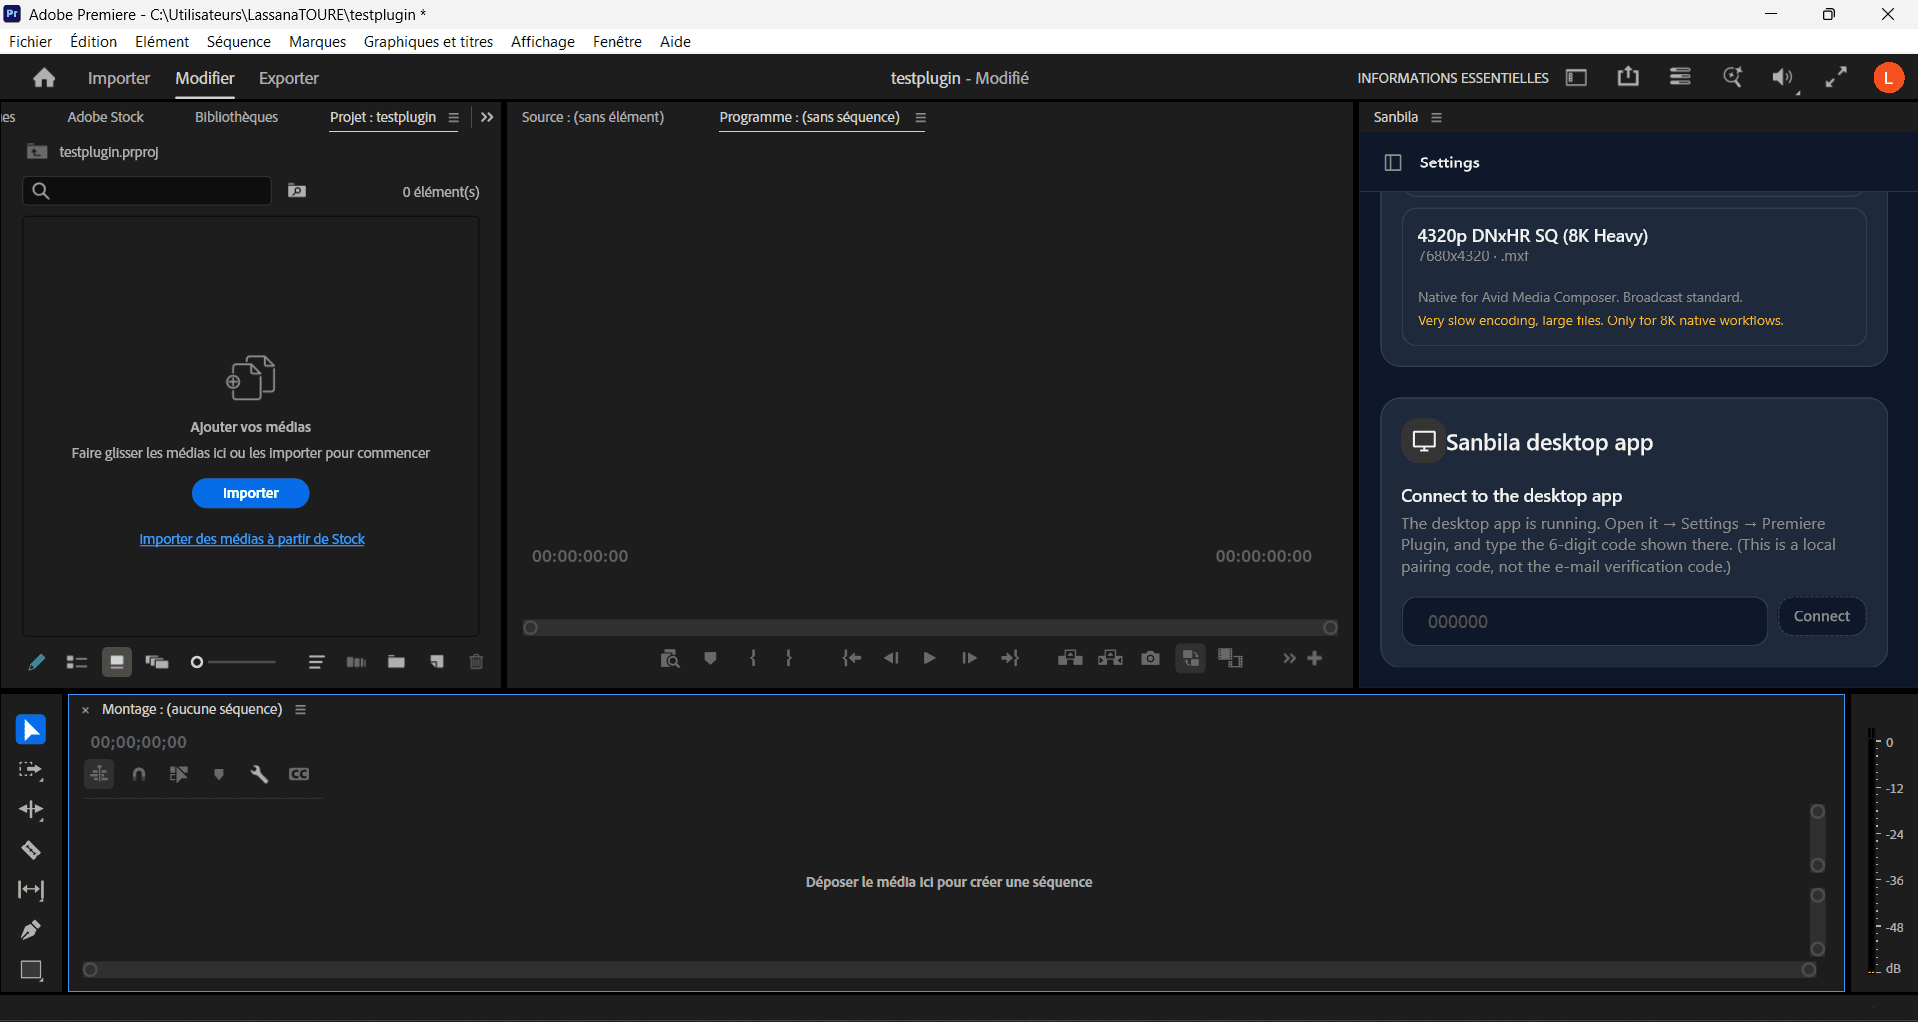Image resolution: width=1918 pixels, height=1022 pixels.
Task: Toggle the audio mute speaker icon in header
Action: coord(1783,77)
